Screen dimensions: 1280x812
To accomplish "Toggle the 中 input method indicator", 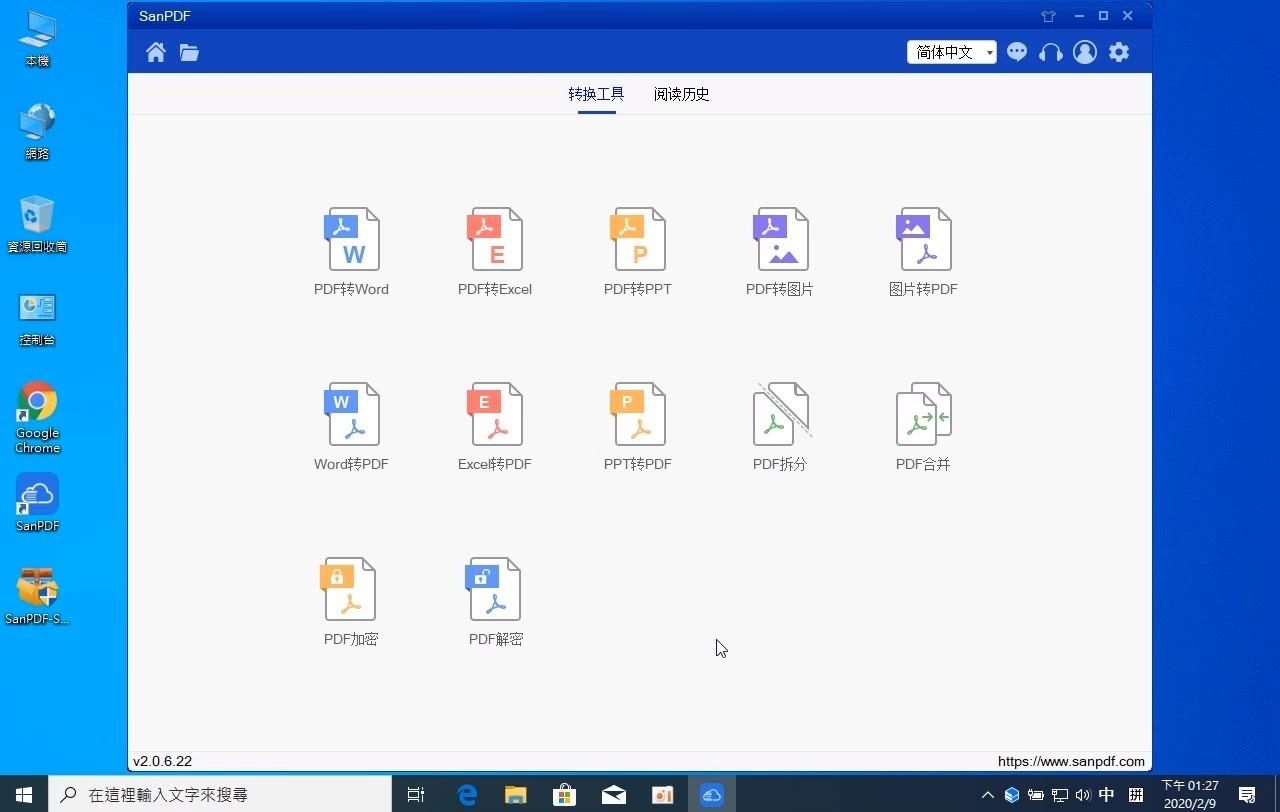I will [x=1107, y=795].
